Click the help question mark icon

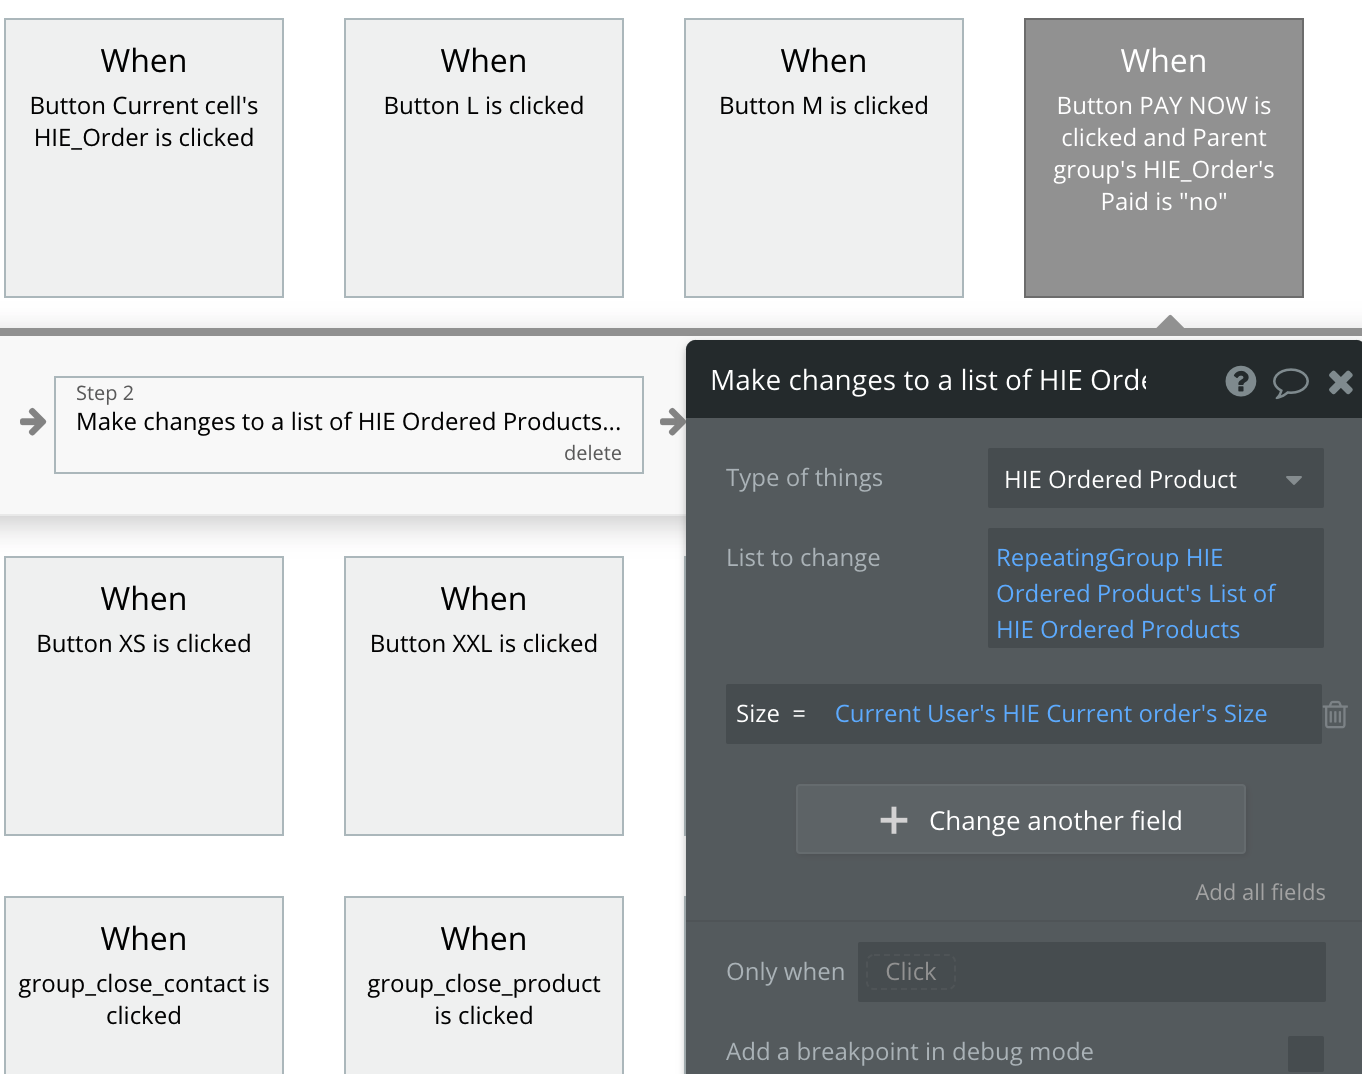coord(1240,381)
